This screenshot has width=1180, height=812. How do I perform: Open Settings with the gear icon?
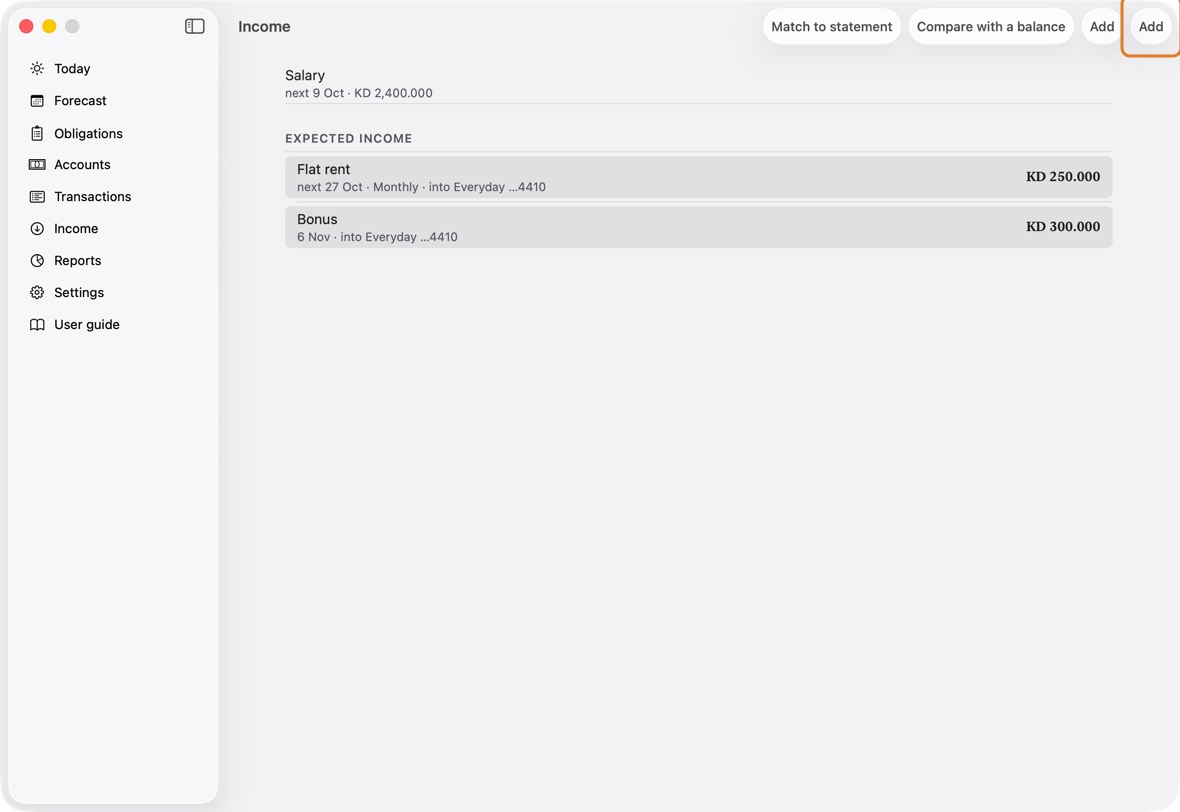(37, 293)
